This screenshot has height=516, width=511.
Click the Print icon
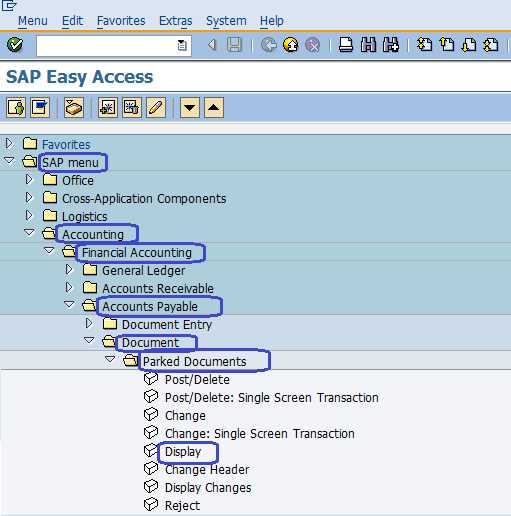click(x=346, y=45)
